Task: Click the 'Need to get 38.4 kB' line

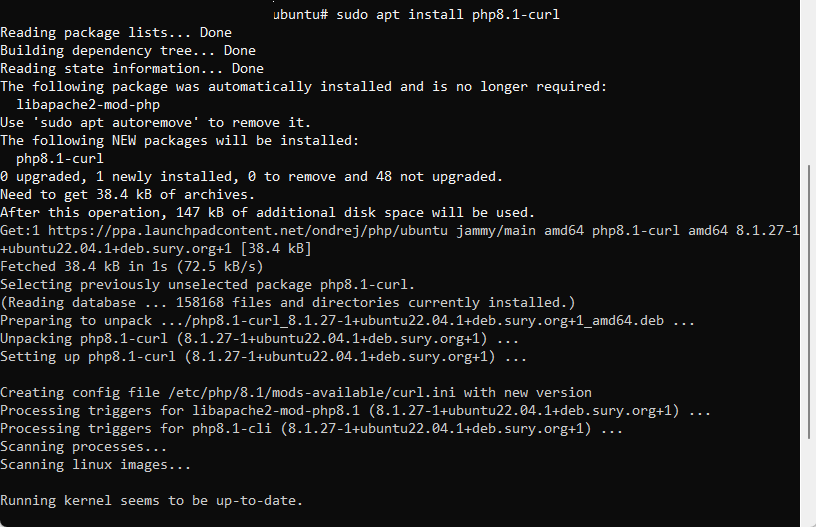Action: coord(128,195)
